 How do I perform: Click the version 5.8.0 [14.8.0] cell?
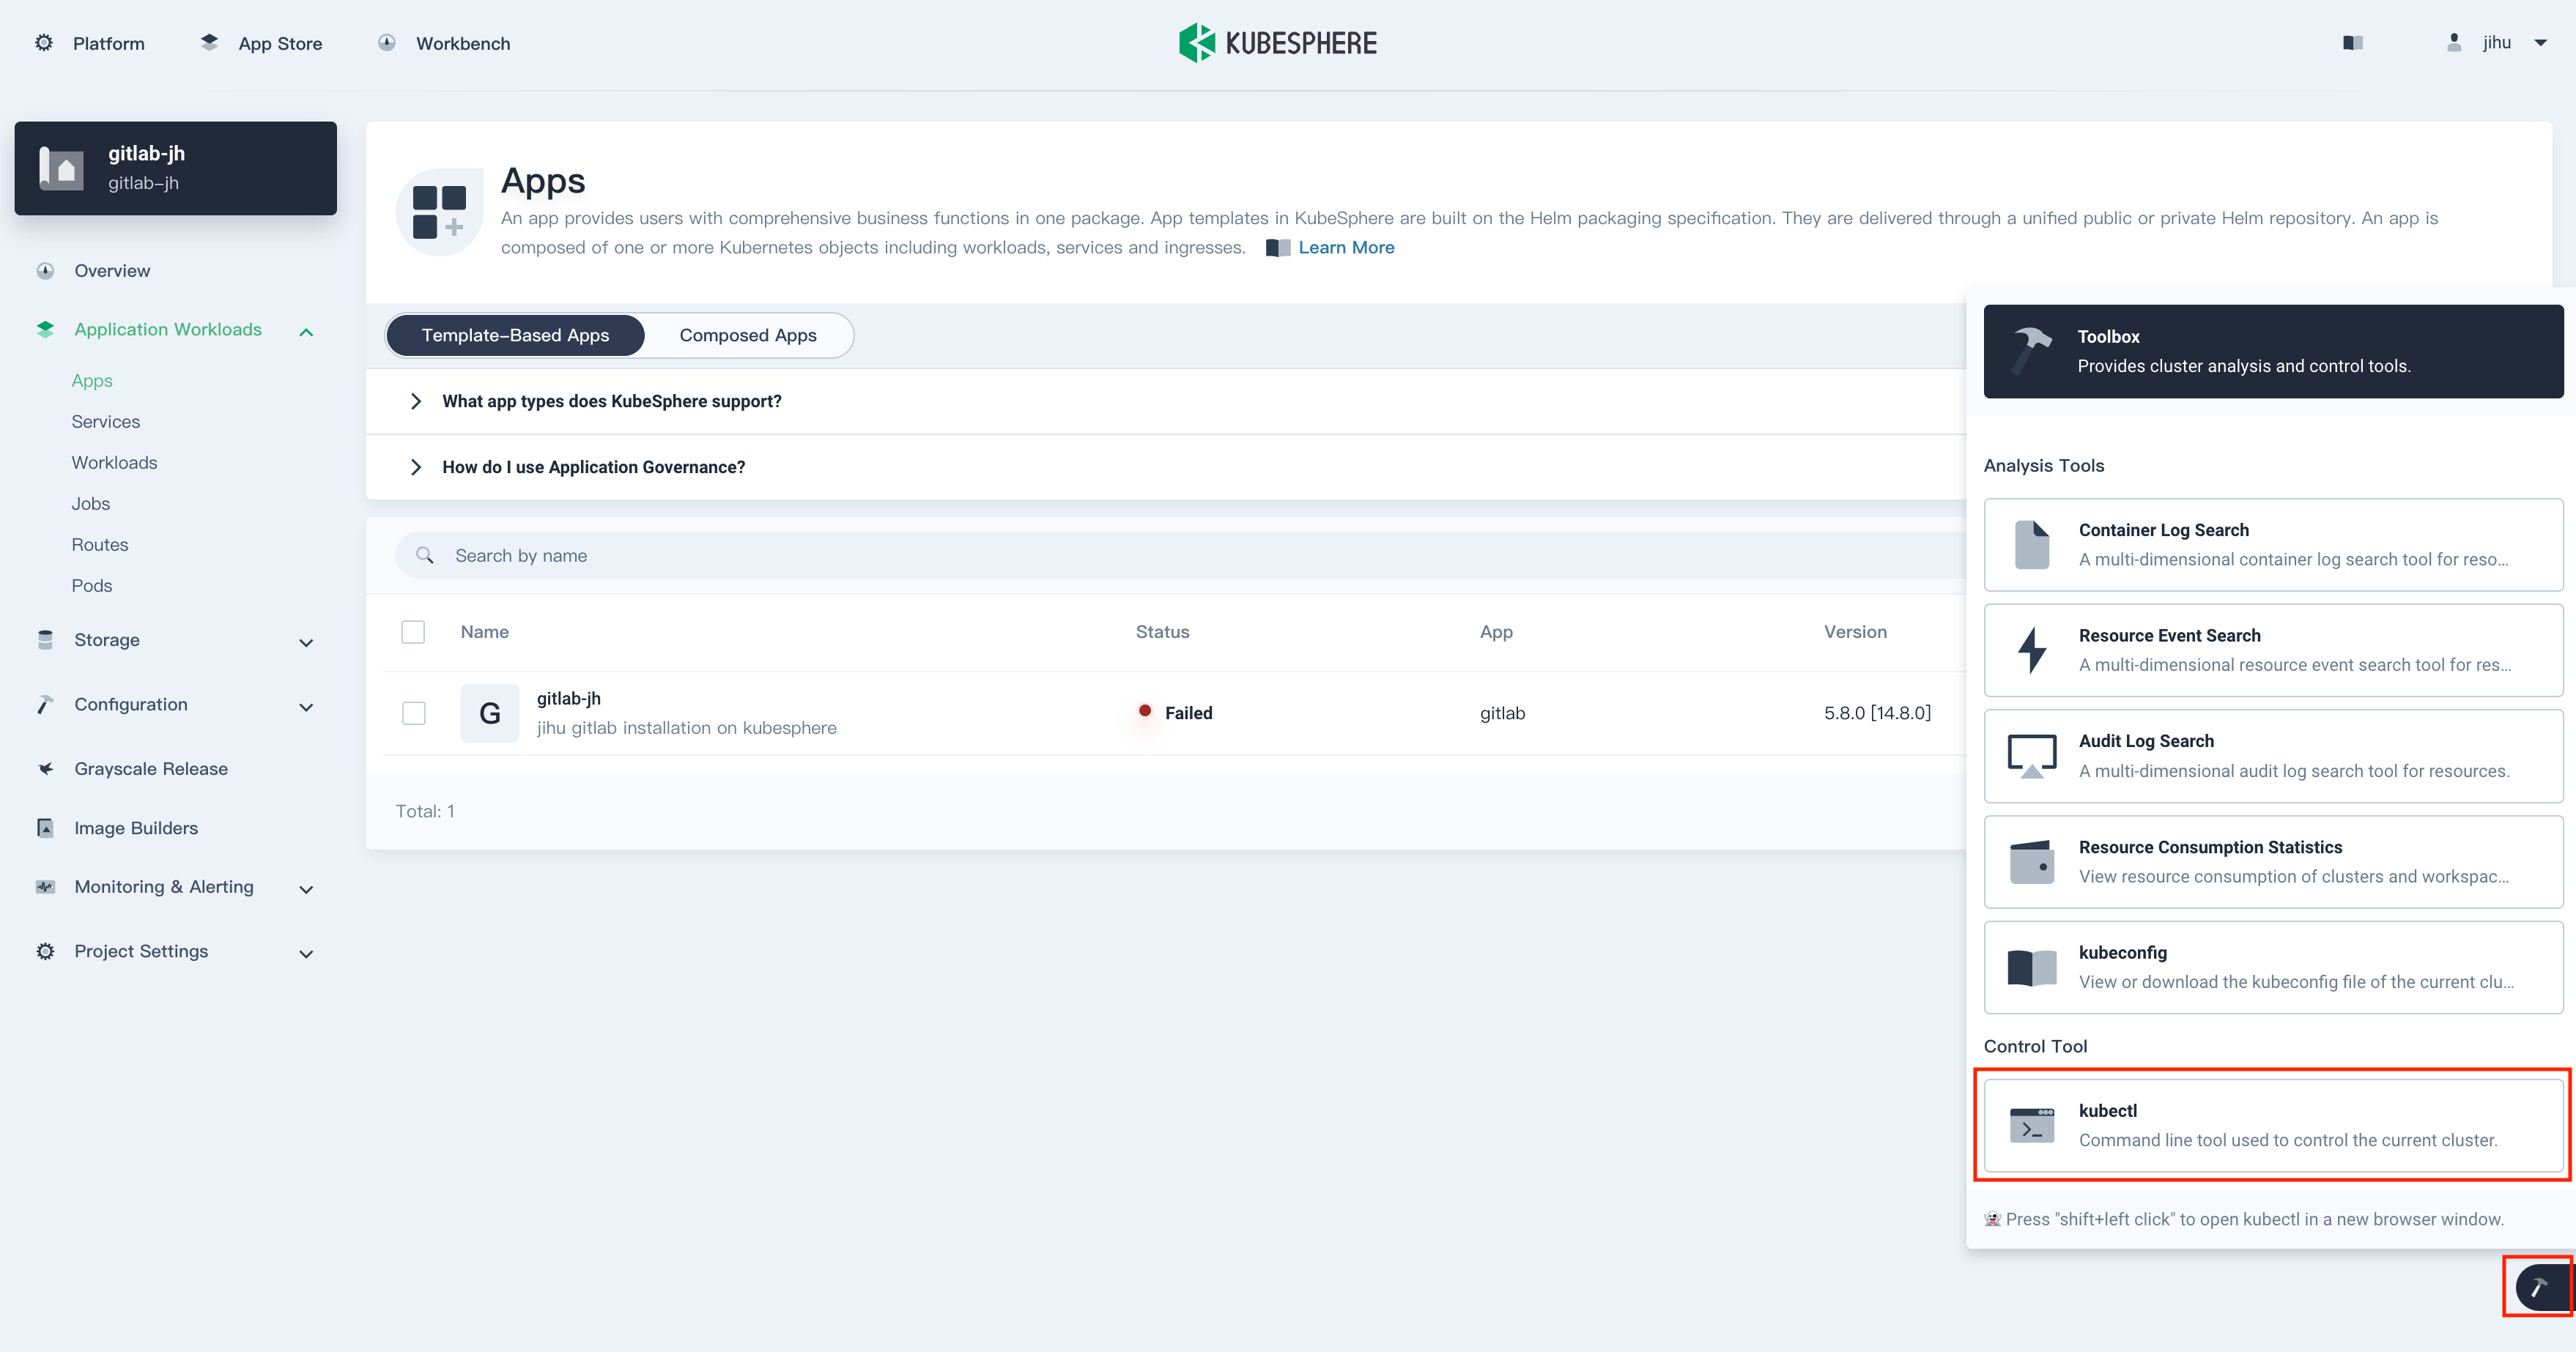[1877, 713]
